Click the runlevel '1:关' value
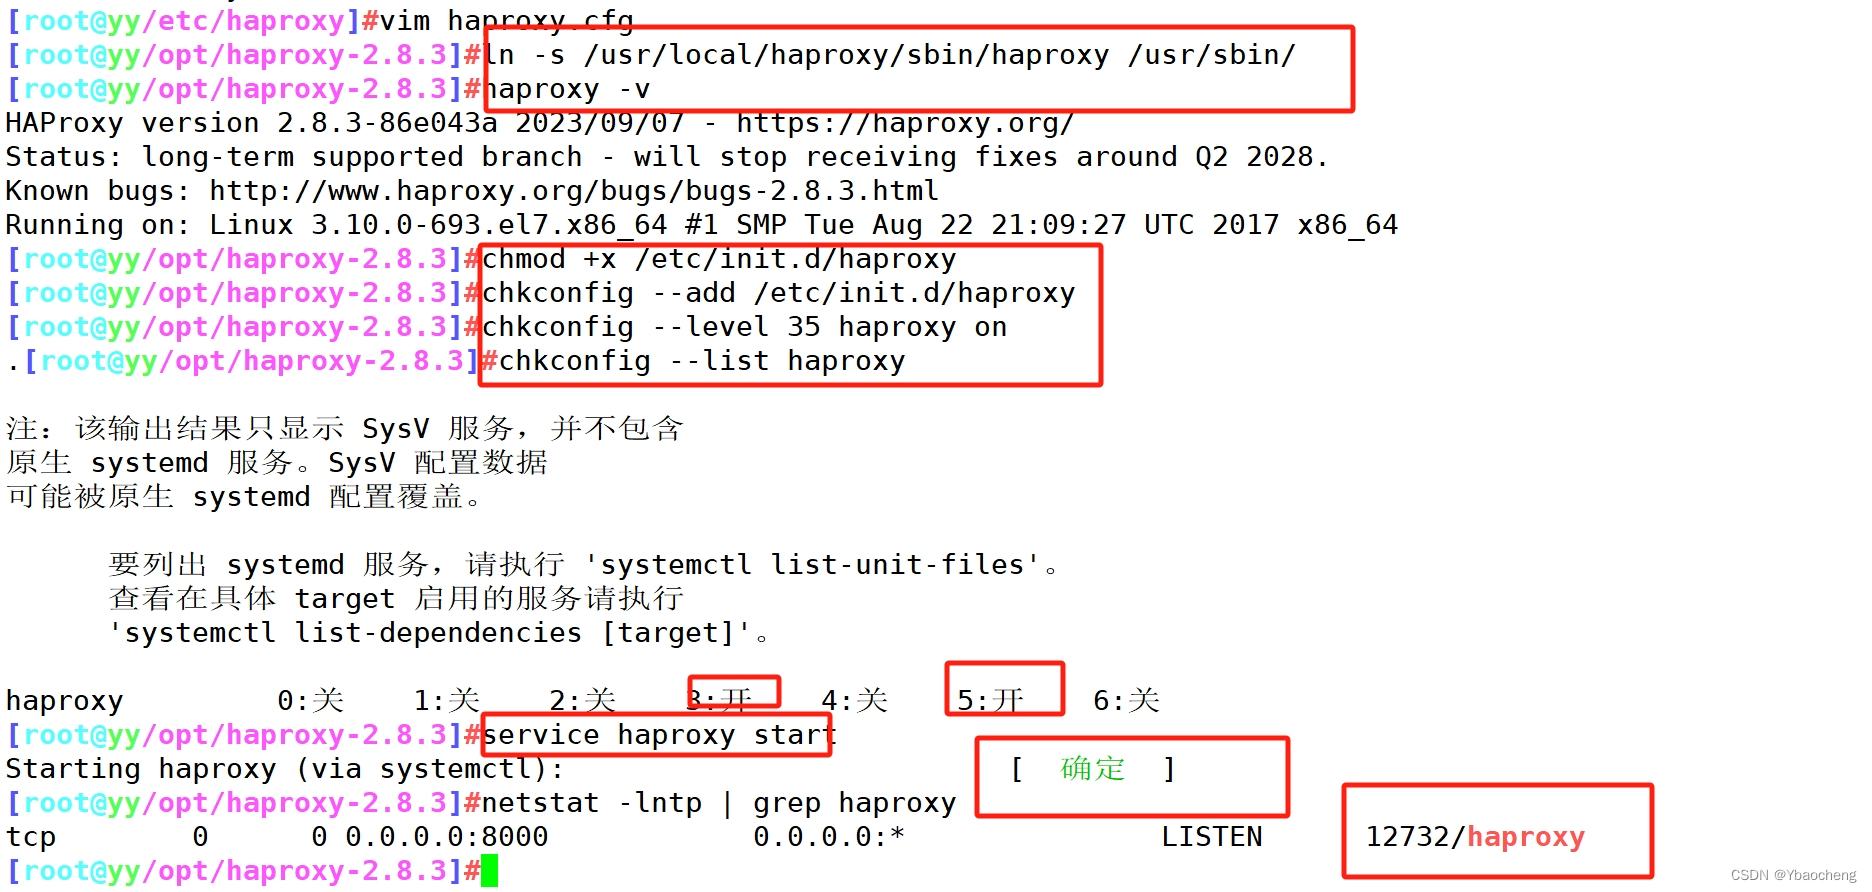This screenshot has width=1872, height=892. click(447, 700)
